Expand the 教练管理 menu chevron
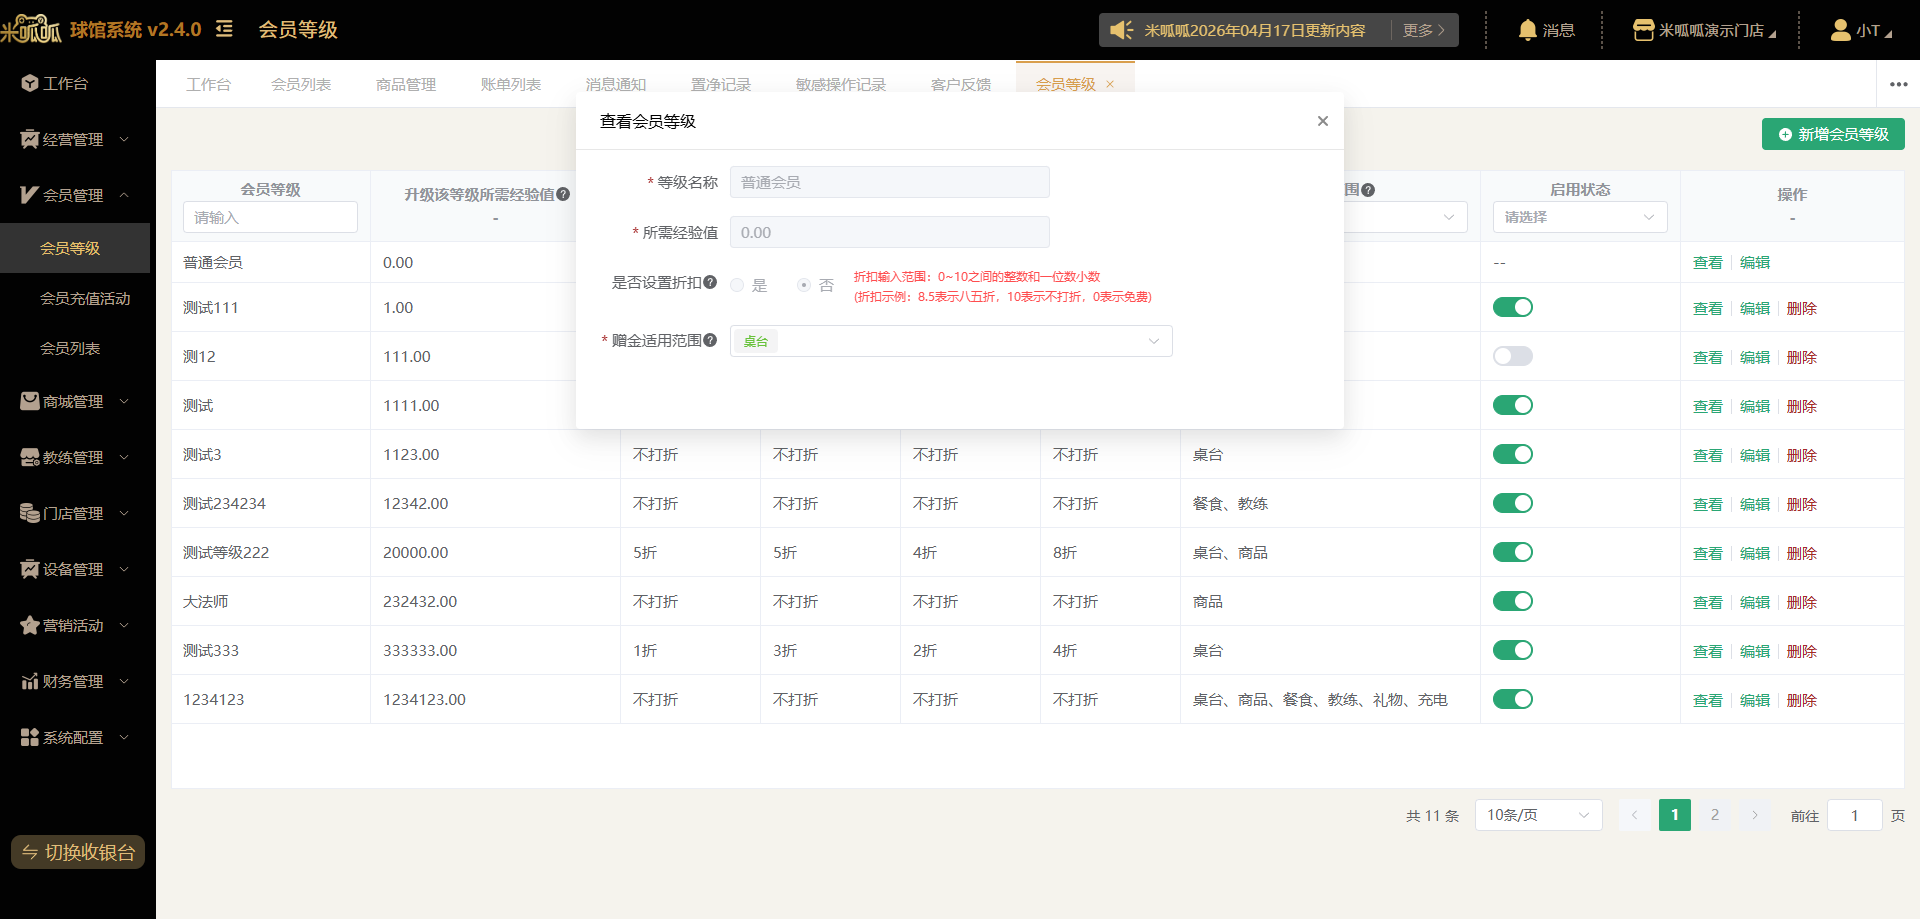The width and height of the screenshot is (1920, 919). coord(124,457)
